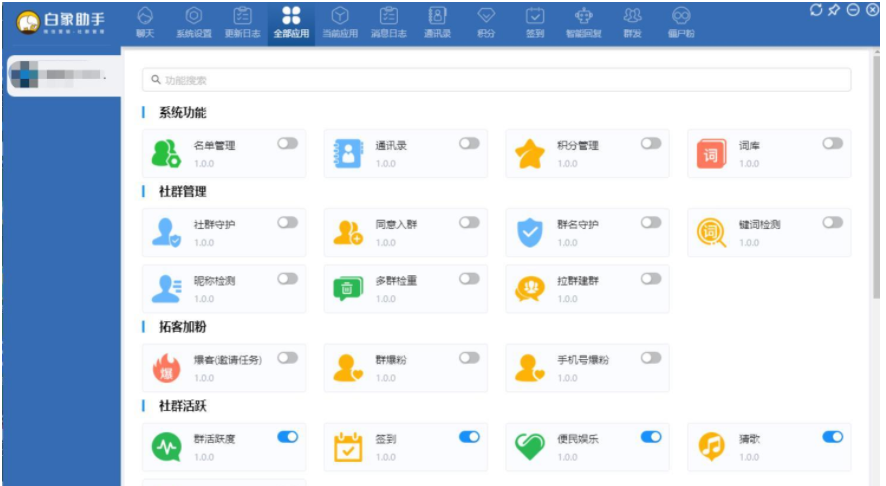Image resolution: width=886 pixels, height=486 pixels.
Task: Click the 拉群建群 label
Action: pyautogui.click(x=578, y=281)
